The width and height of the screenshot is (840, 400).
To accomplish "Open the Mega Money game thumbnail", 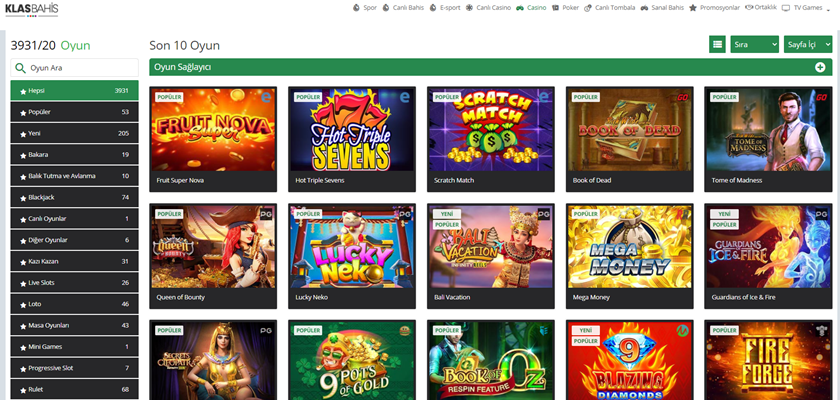I will point(629,246).
